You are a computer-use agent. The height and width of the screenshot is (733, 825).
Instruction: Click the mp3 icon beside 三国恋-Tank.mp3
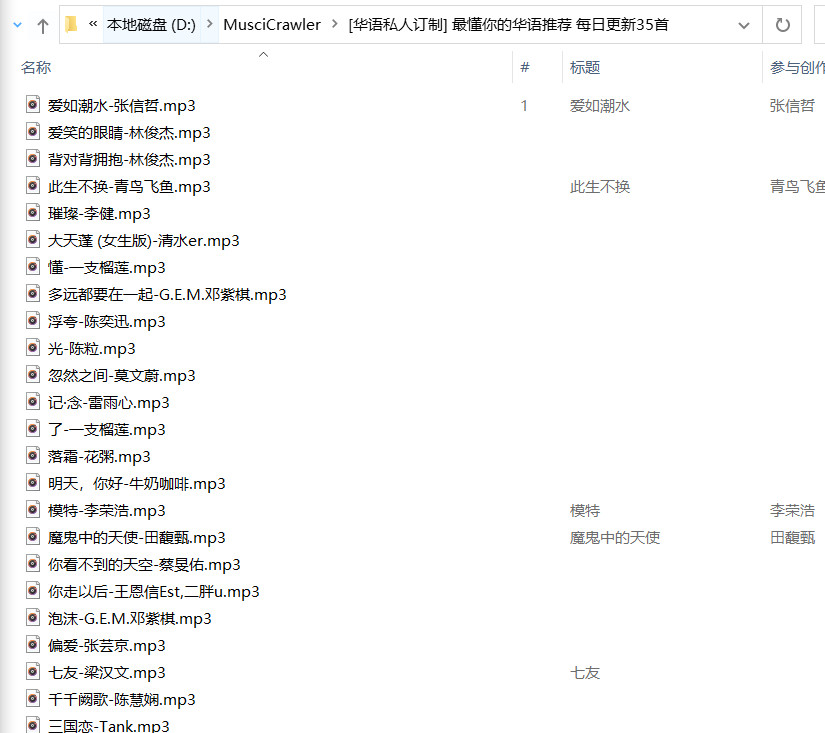pyautogui.click(x=33, y=725)
